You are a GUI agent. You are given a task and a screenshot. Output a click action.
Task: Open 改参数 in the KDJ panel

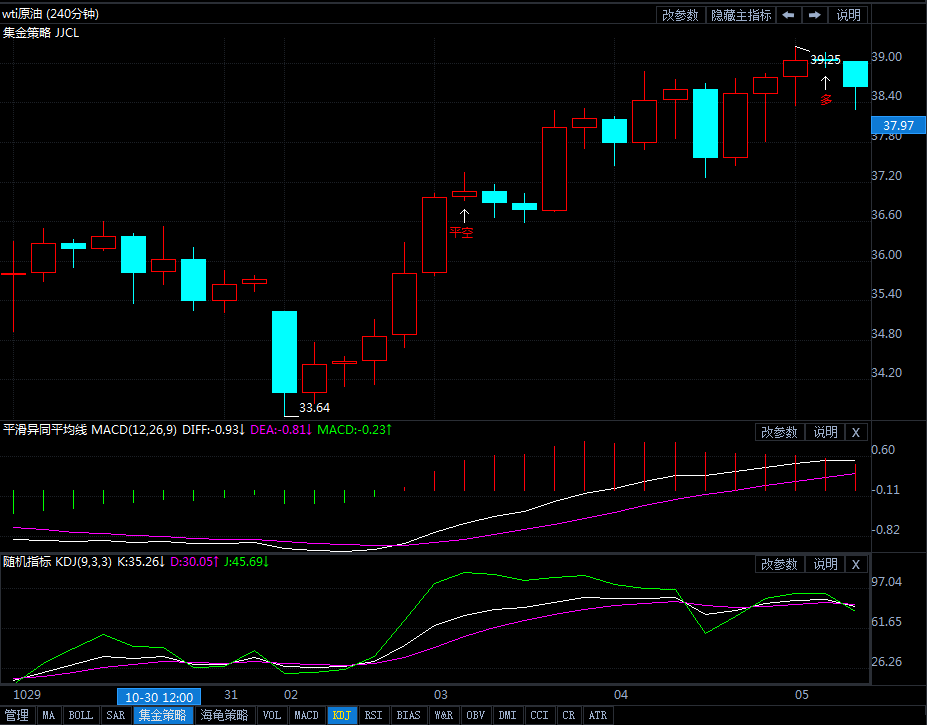(x=779, y=564)
